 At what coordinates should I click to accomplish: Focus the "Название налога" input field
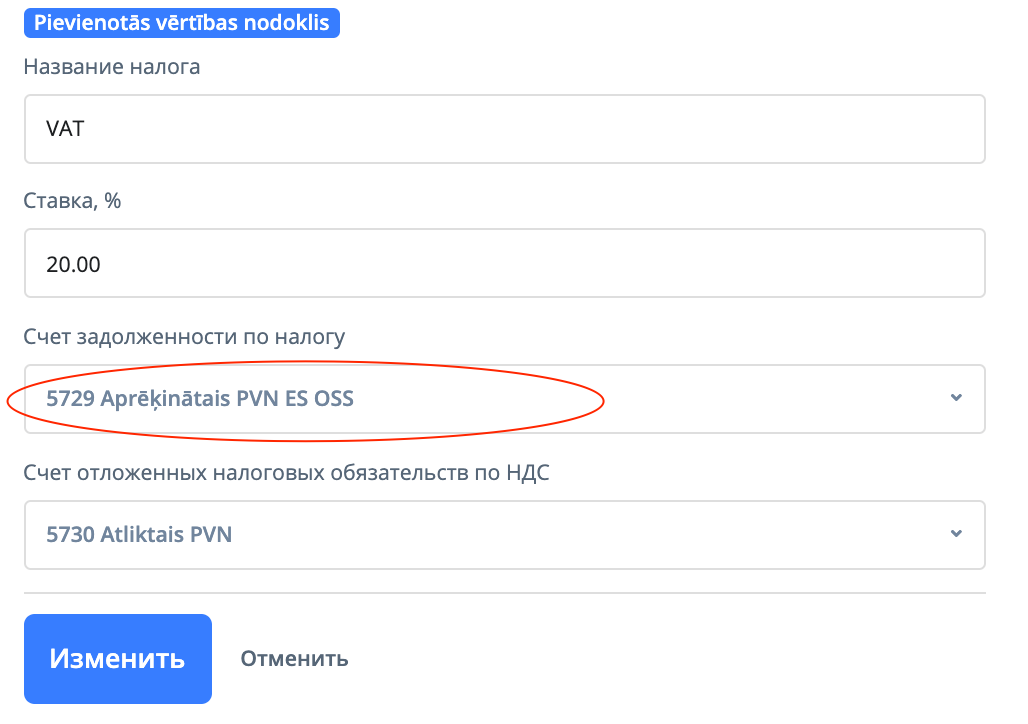click(x=504, y=129)
